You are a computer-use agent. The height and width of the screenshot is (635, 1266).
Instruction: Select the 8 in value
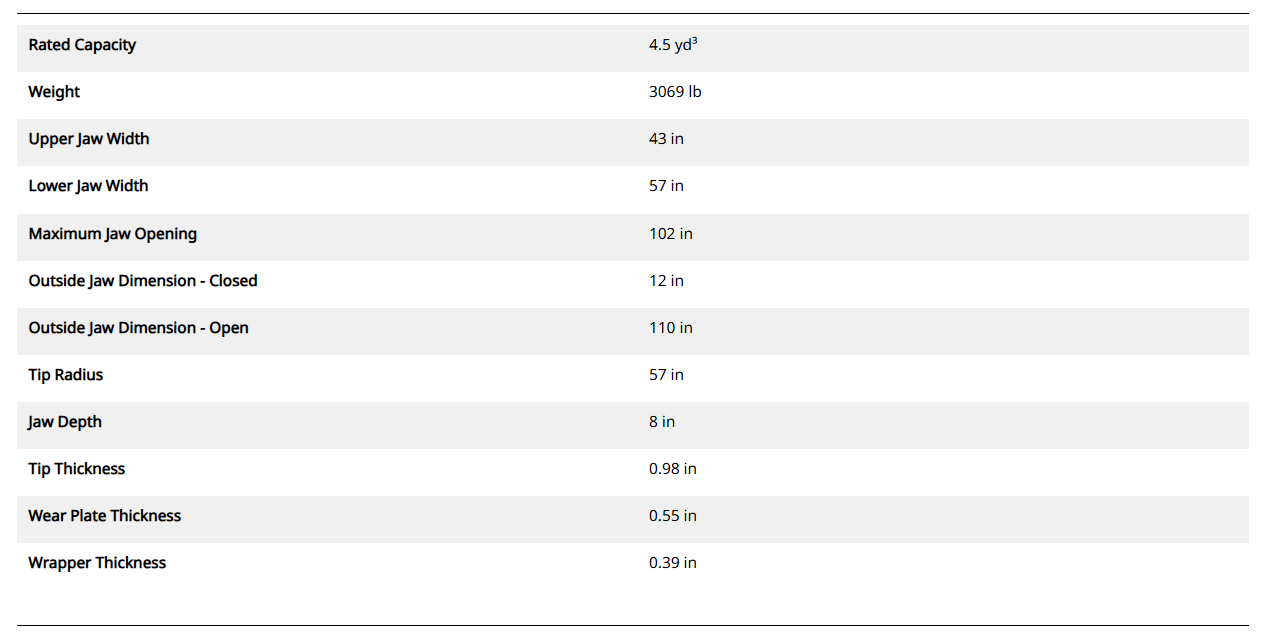click(x=661, y=422)
